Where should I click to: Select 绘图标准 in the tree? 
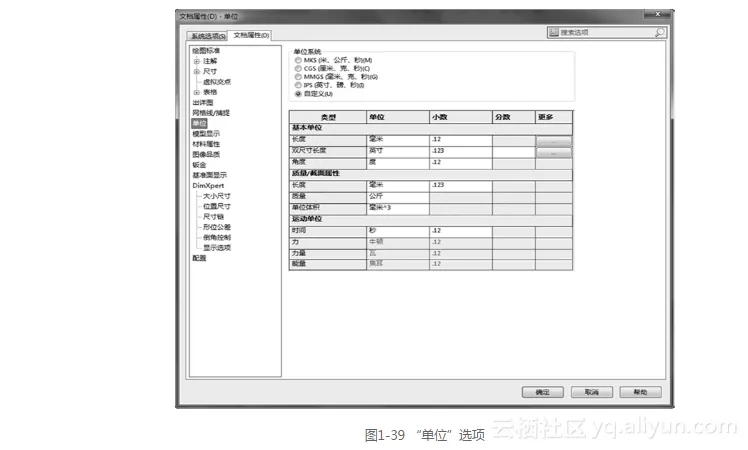coord(206,51)
